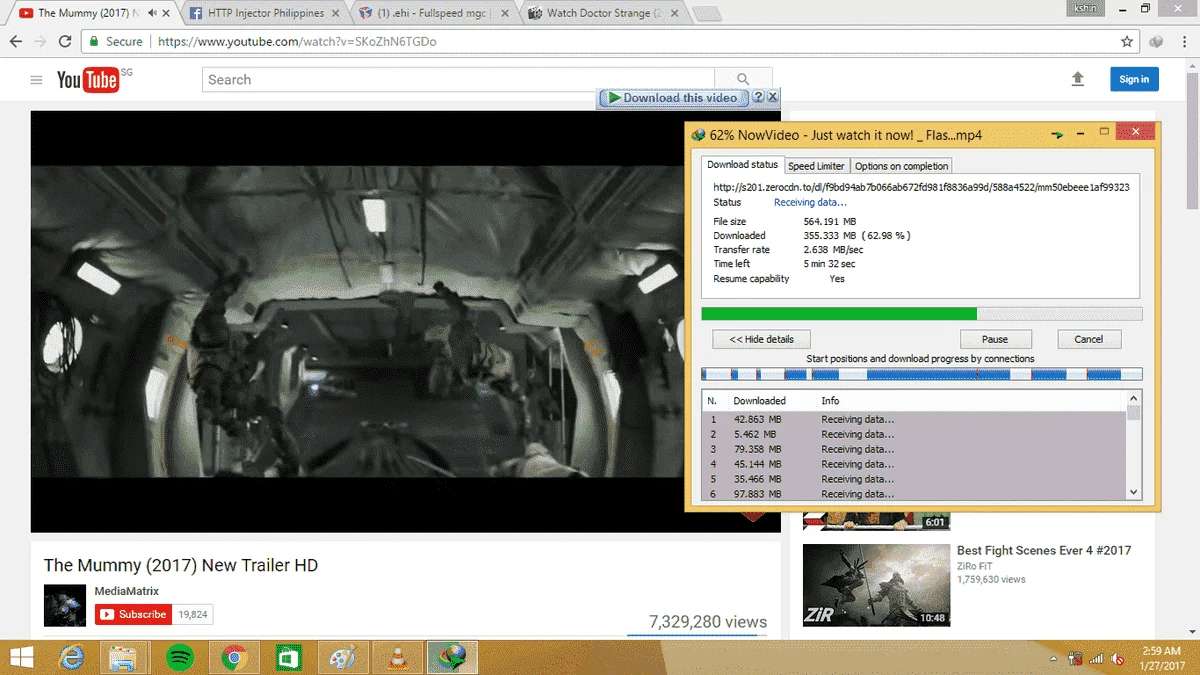Mute The Mummy tab via speaker icon
This screenshot has height=675, width=1200.
[x=151, y=13]
